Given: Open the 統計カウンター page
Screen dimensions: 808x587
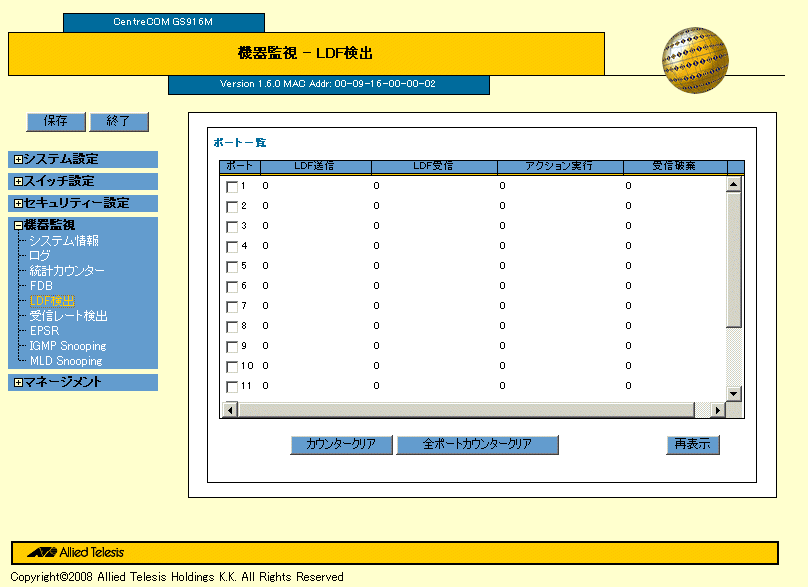Looking at the screenshot, I should [x=66, y=271].
